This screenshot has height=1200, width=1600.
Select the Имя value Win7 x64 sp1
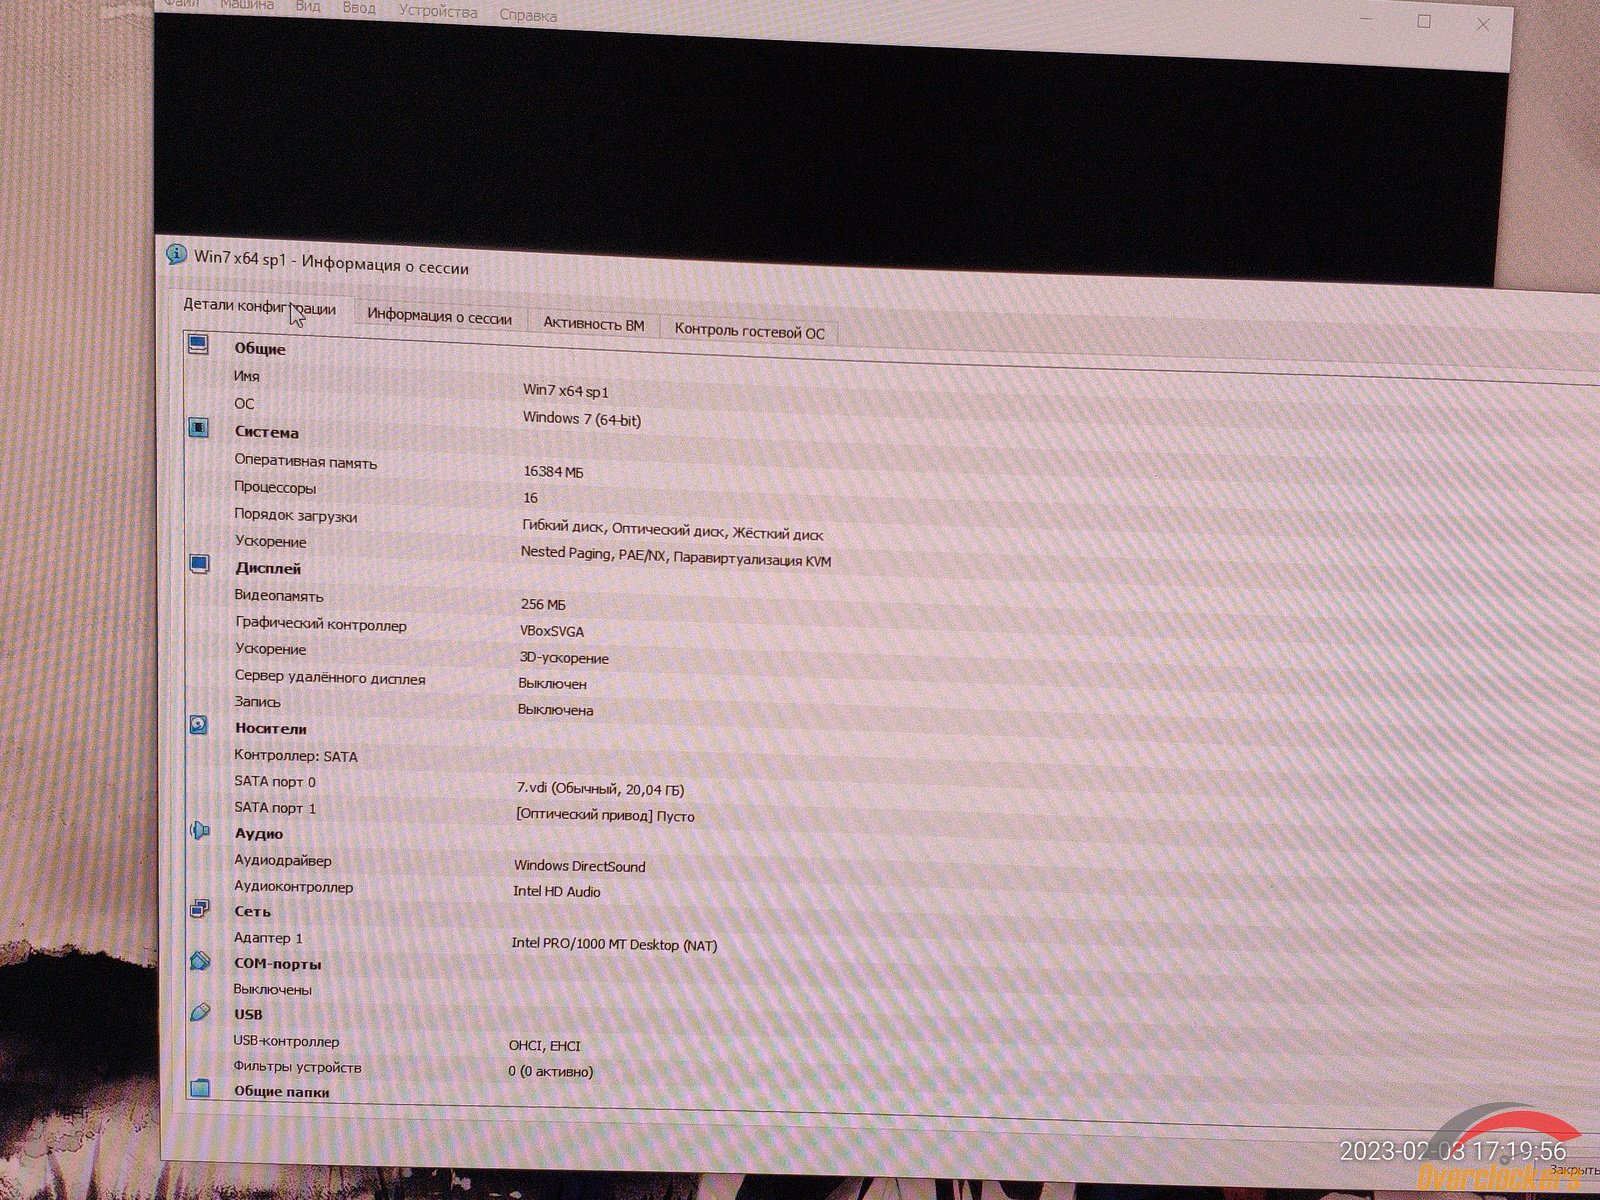(x=566, y=391)
